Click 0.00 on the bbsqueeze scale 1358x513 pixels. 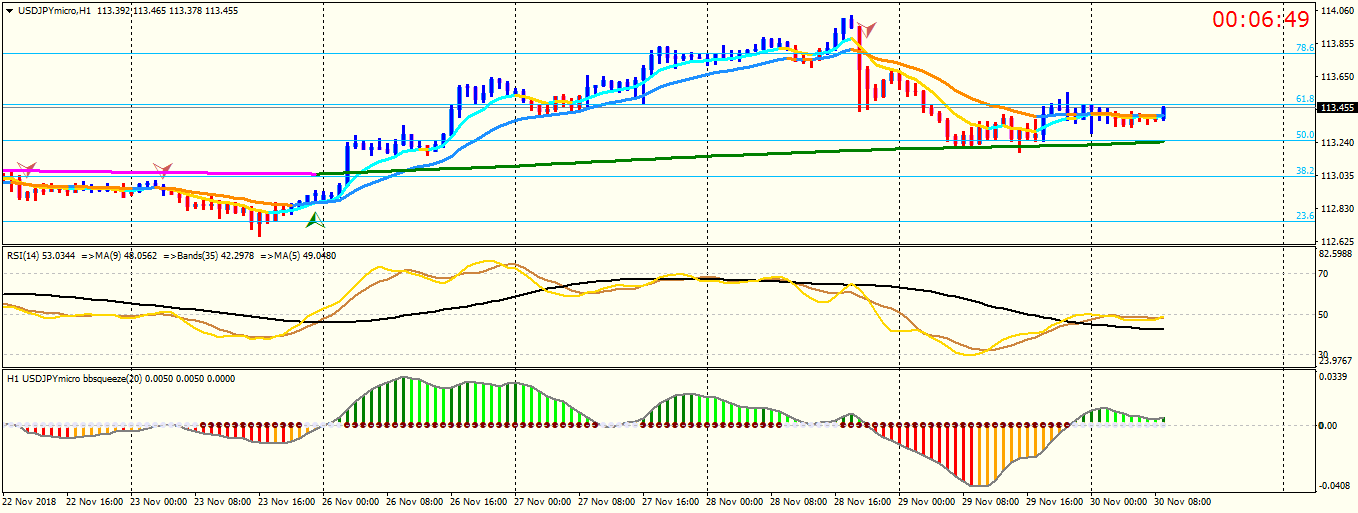[x=1329, y=426]
